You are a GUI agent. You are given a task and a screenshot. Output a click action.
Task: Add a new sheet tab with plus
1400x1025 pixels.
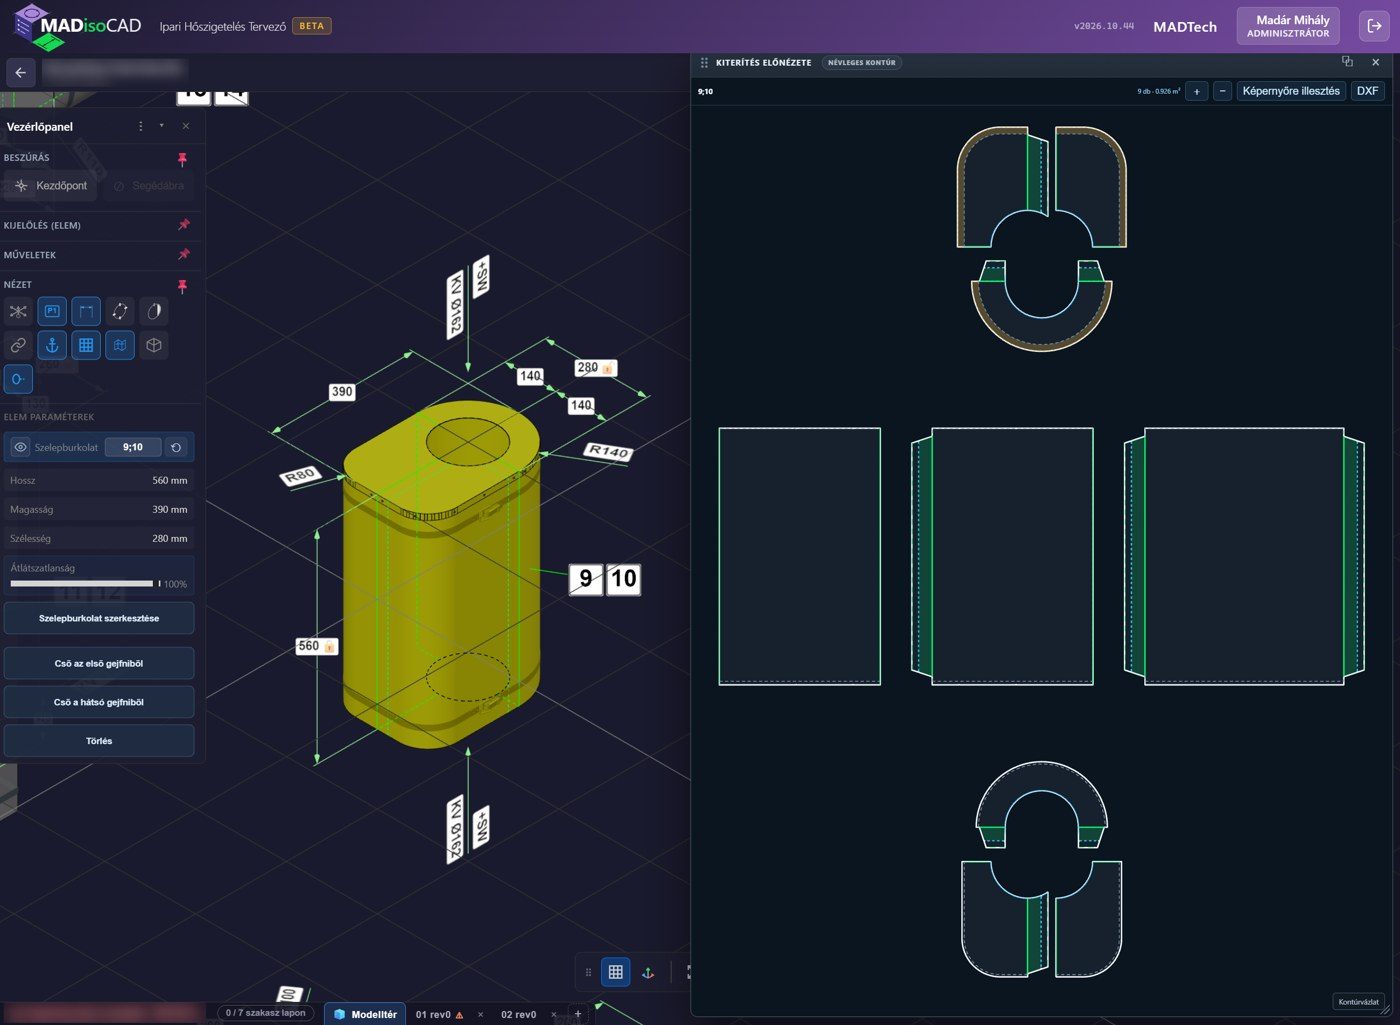578,1014
